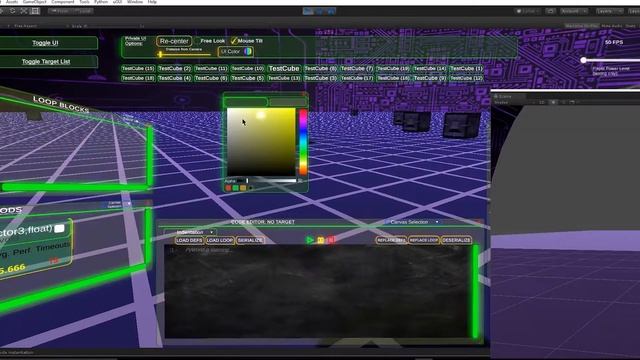
Task: Click the cloud icon in top-right toolbar
Action: 550,11
